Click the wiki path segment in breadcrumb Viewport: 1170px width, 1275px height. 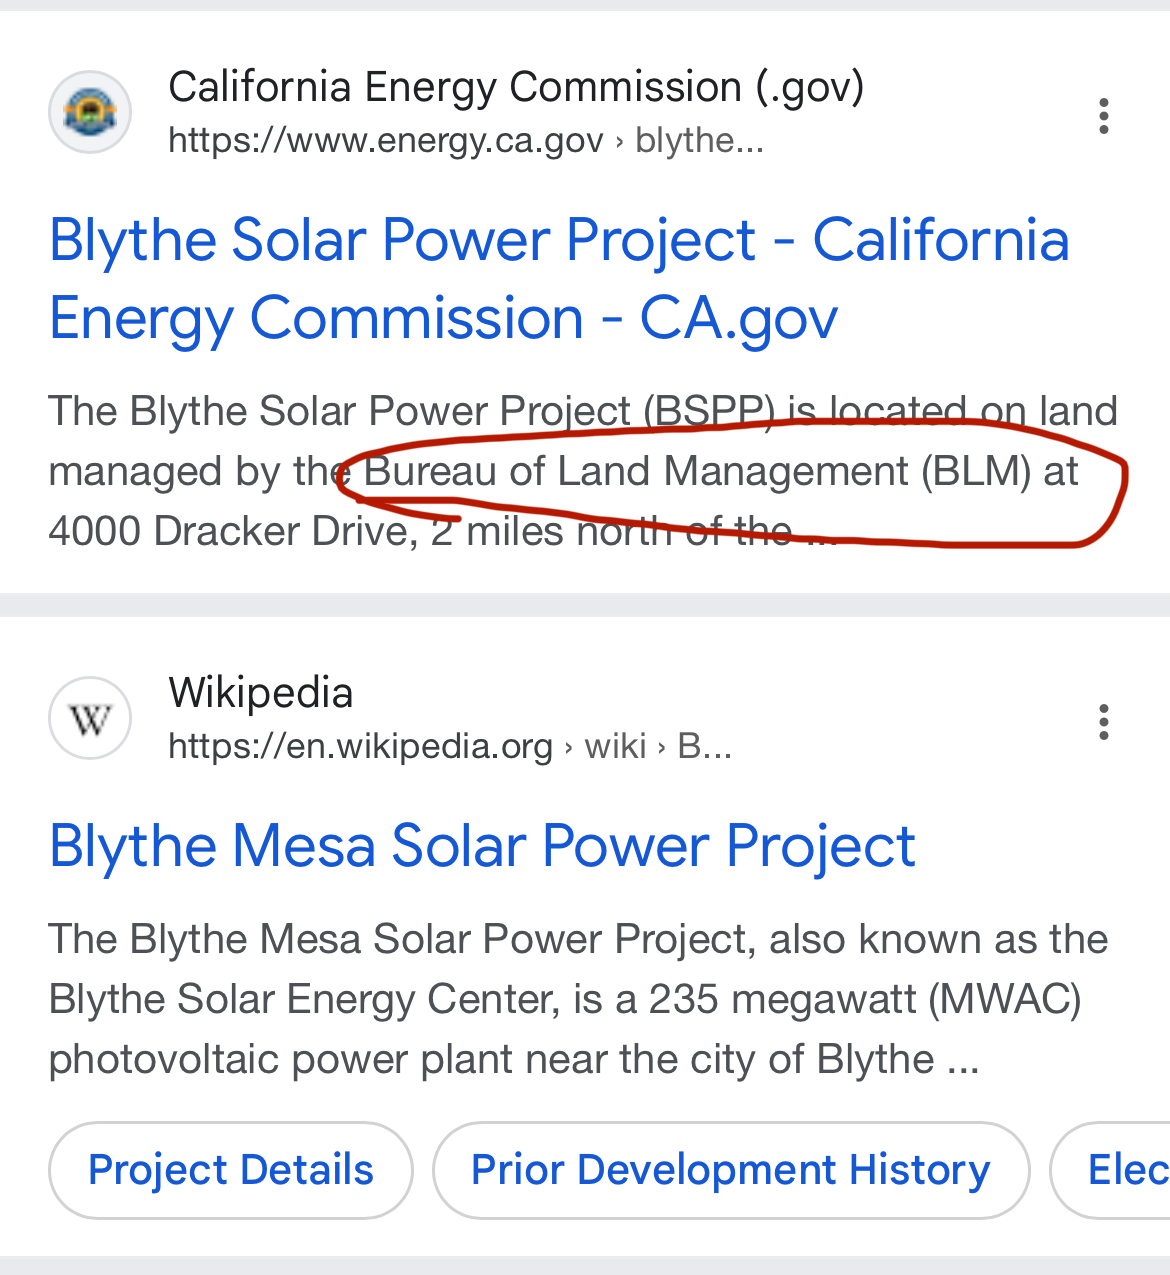tap(615, 747)
